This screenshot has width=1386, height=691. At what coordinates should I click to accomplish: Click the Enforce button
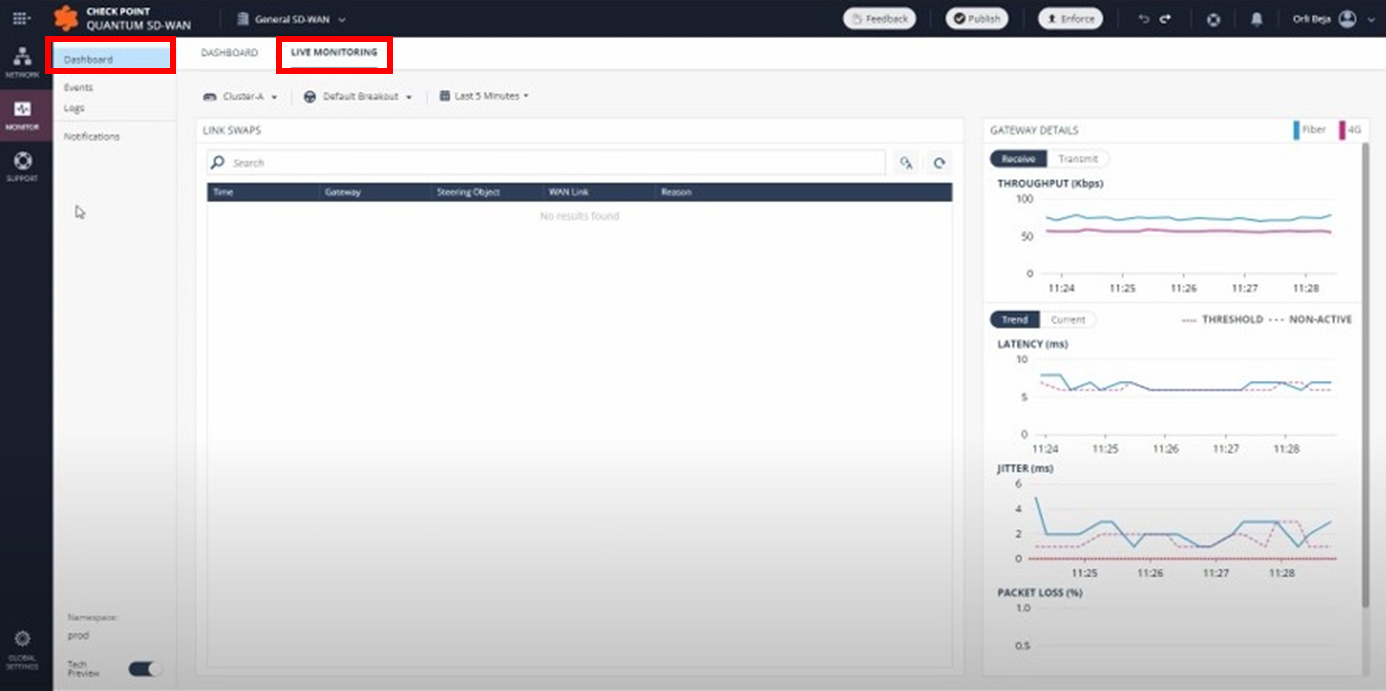pos(1069,18)
